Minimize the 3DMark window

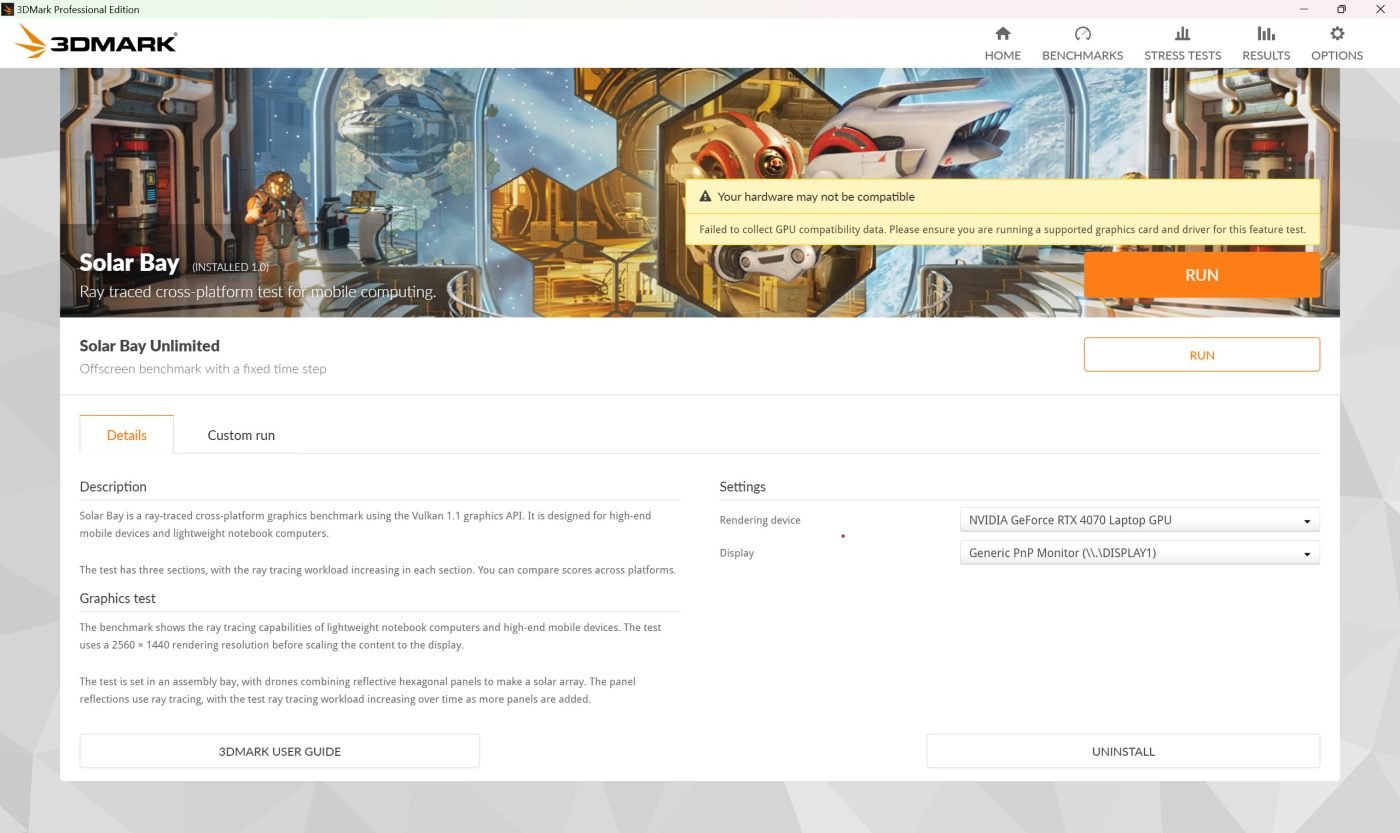pyautogui.click(x=1304, y=9)
